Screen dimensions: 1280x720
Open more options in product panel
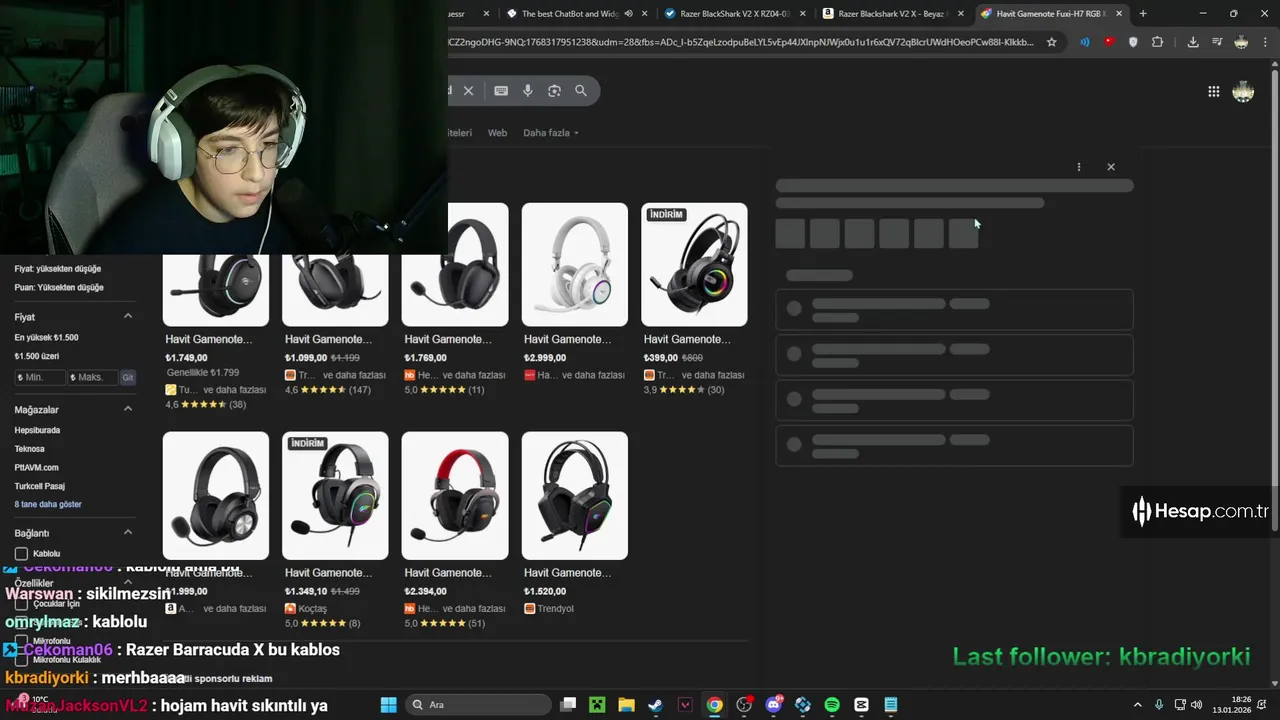click(x=1078, y=167)
